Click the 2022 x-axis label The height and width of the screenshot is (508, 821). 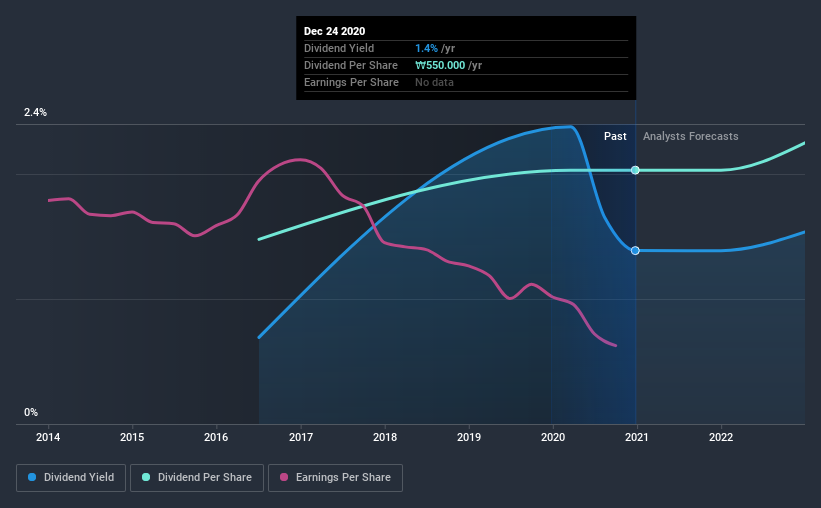click(721, 437)
